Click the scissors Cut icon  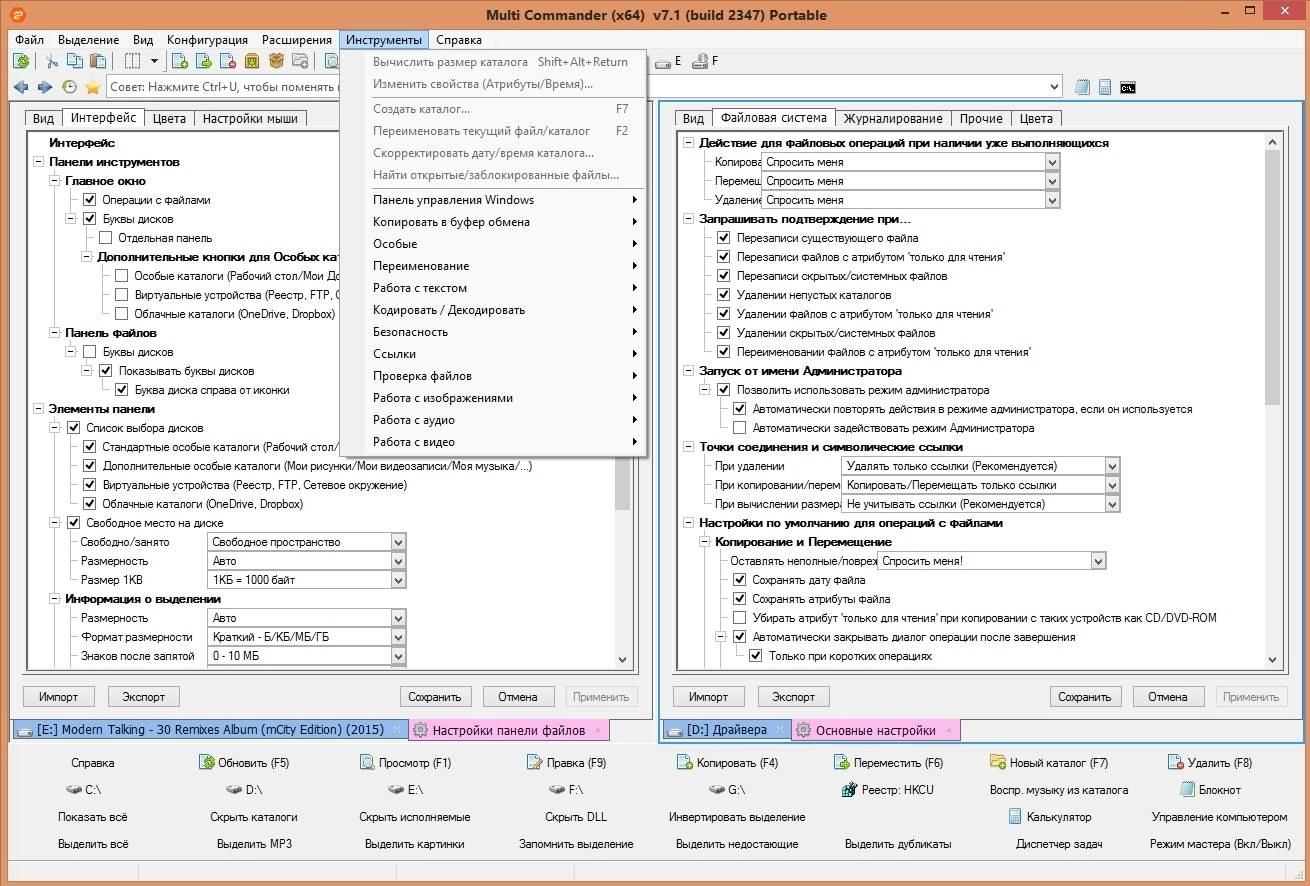click(52, 61)
